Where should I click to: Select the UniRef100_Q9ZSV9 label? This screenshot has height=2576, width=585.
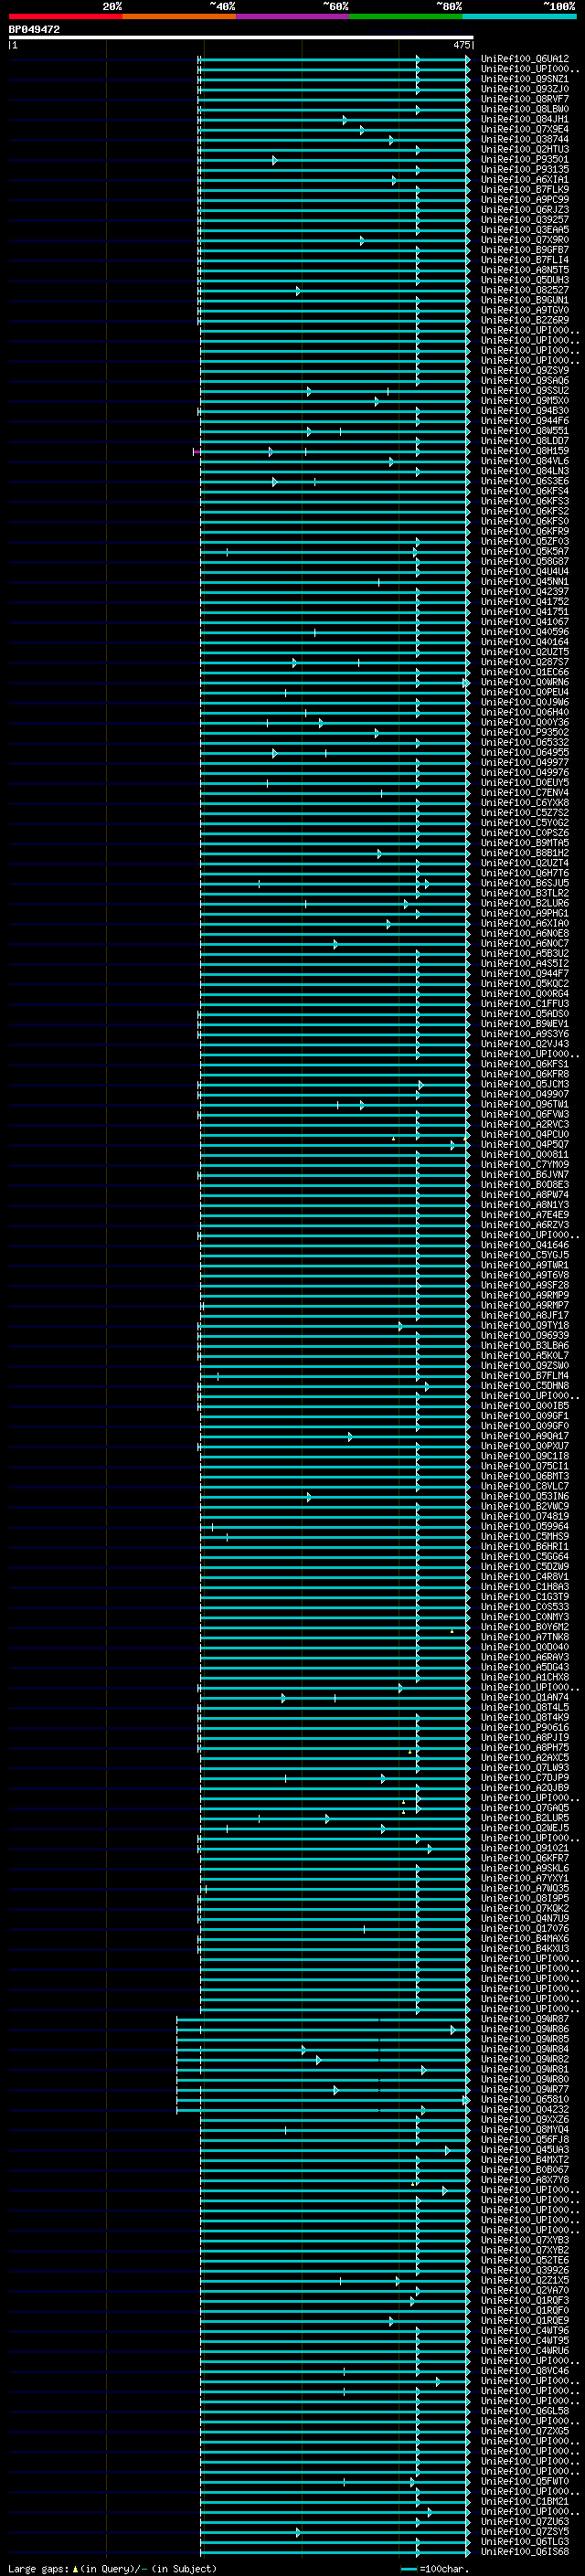coord(525,370)
